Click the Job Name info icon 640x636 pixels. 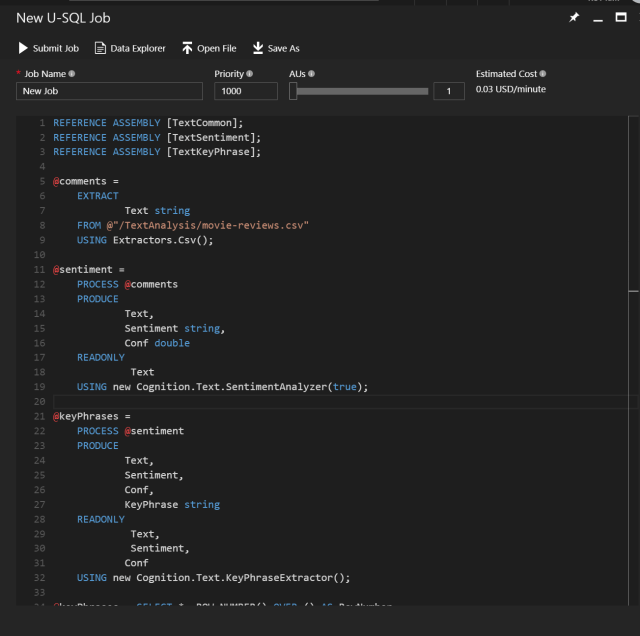click(x=72, y=74)
